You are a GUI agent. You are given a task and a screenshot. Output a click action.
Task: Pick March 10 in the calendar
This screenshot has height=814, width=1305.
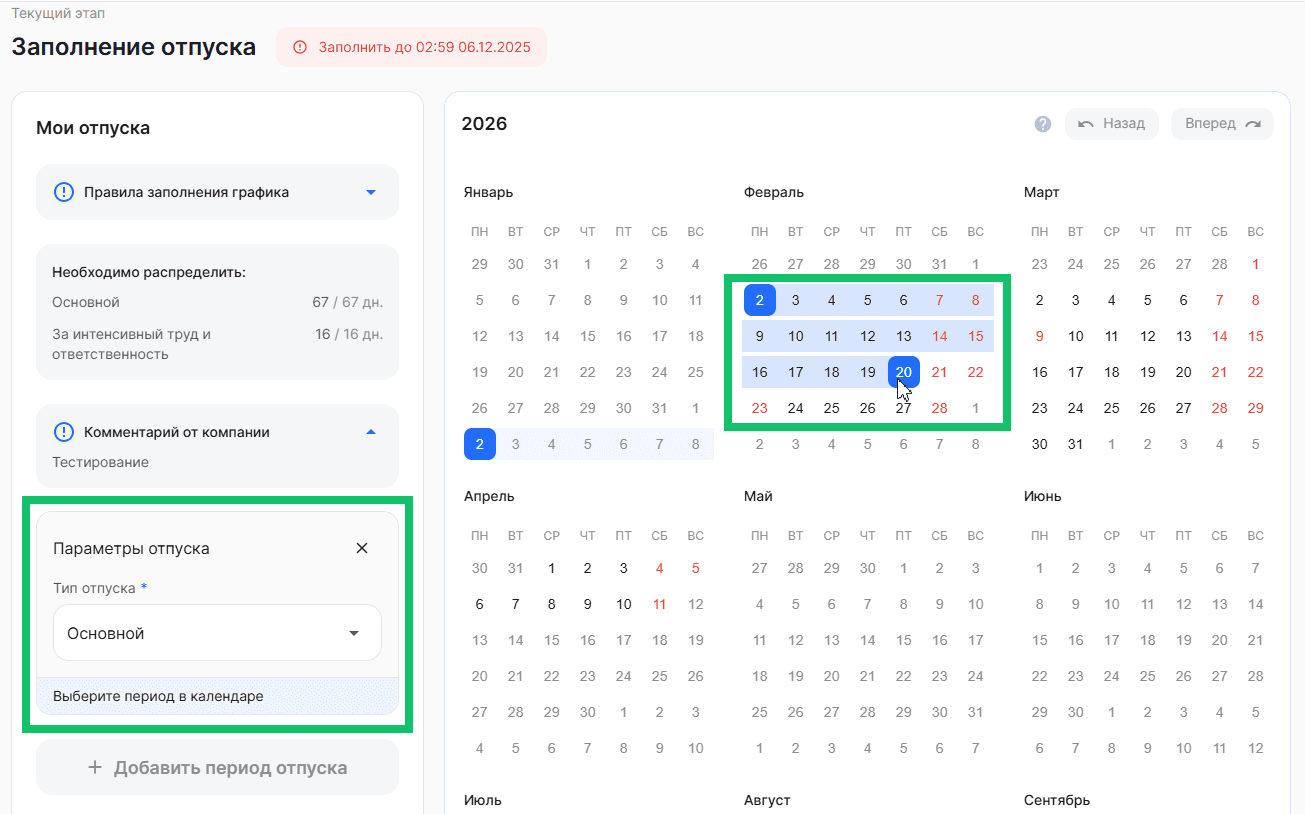pyautogui.click(x=1076, y=336)
